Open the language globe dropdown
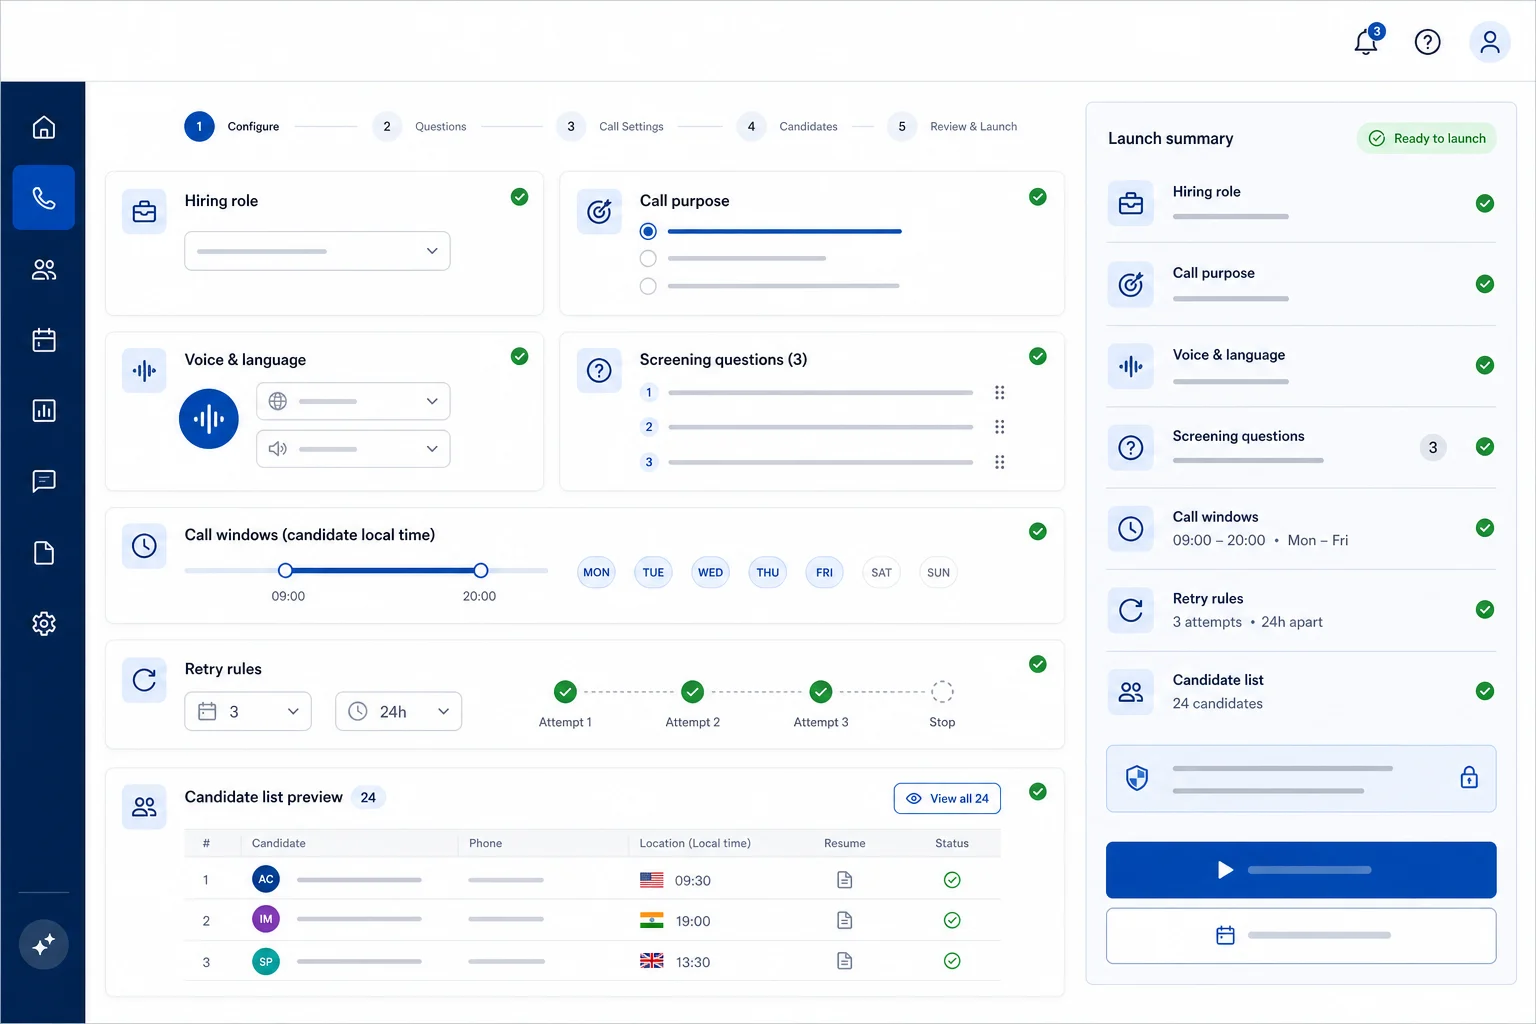The image size is (1536, 1024). (x=353, y=401)
